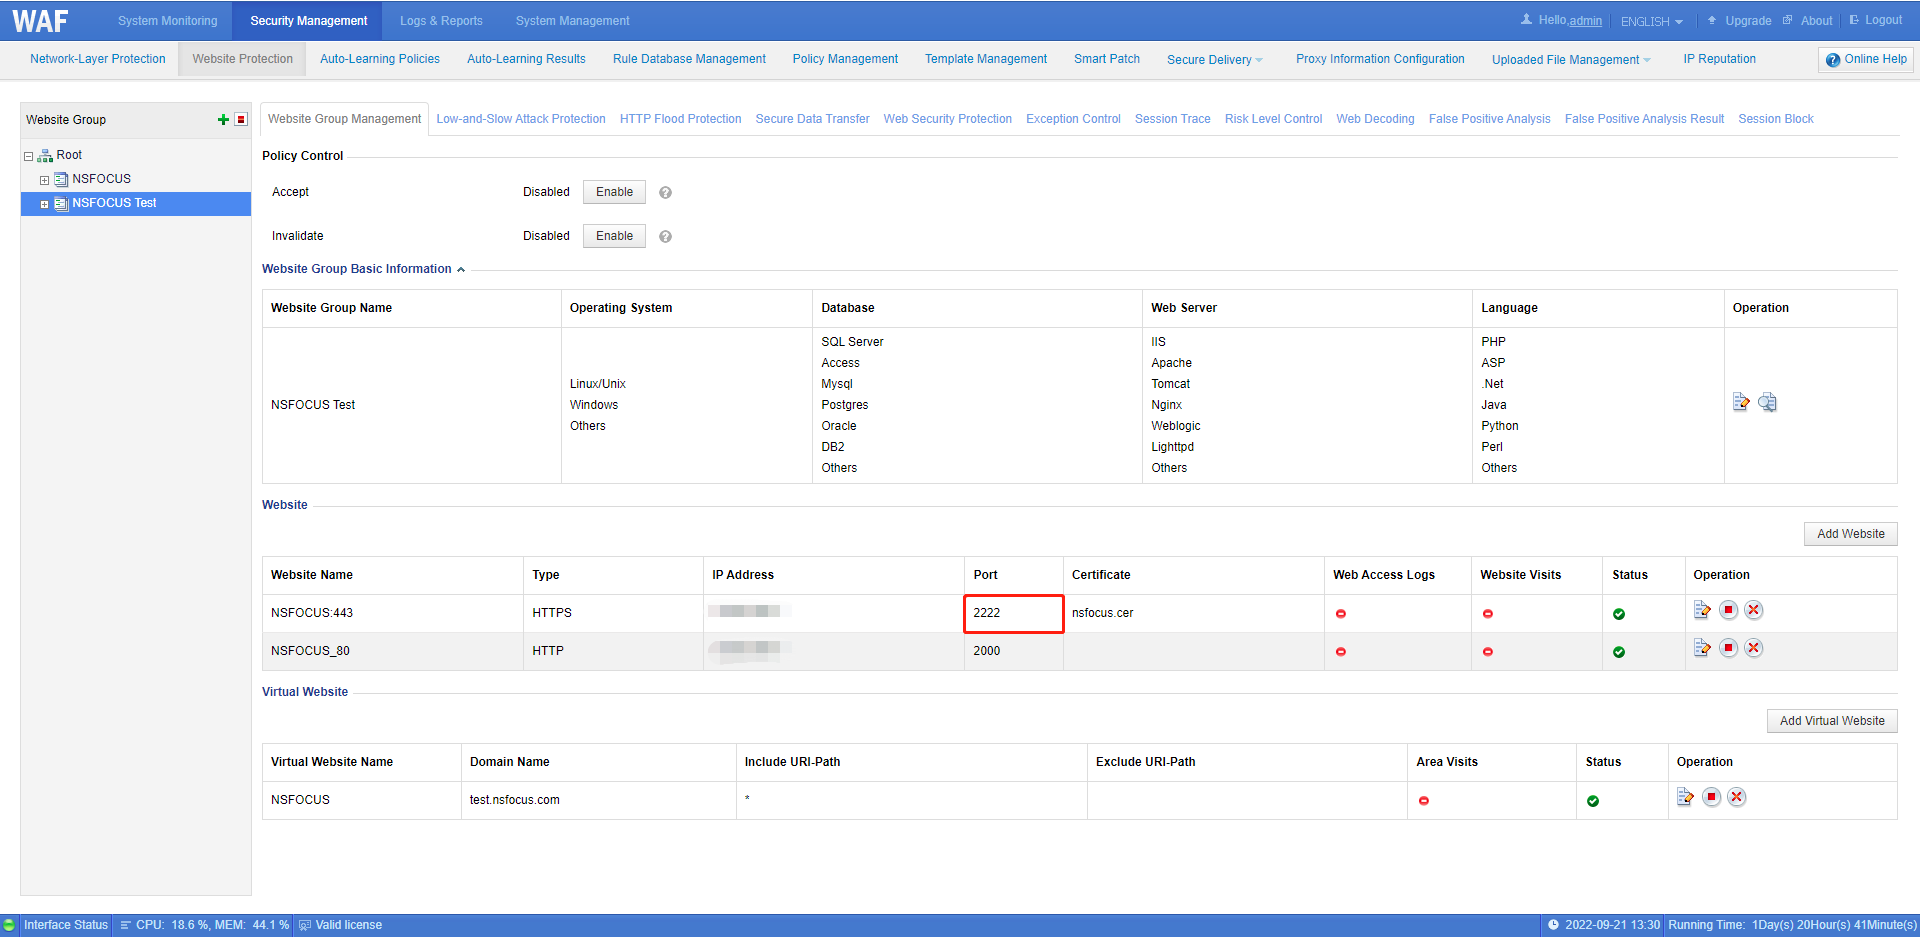This screenshot has height=937, width=1920.
Task: Enable the Accept policy control
Action: click(x=614, y=192)
